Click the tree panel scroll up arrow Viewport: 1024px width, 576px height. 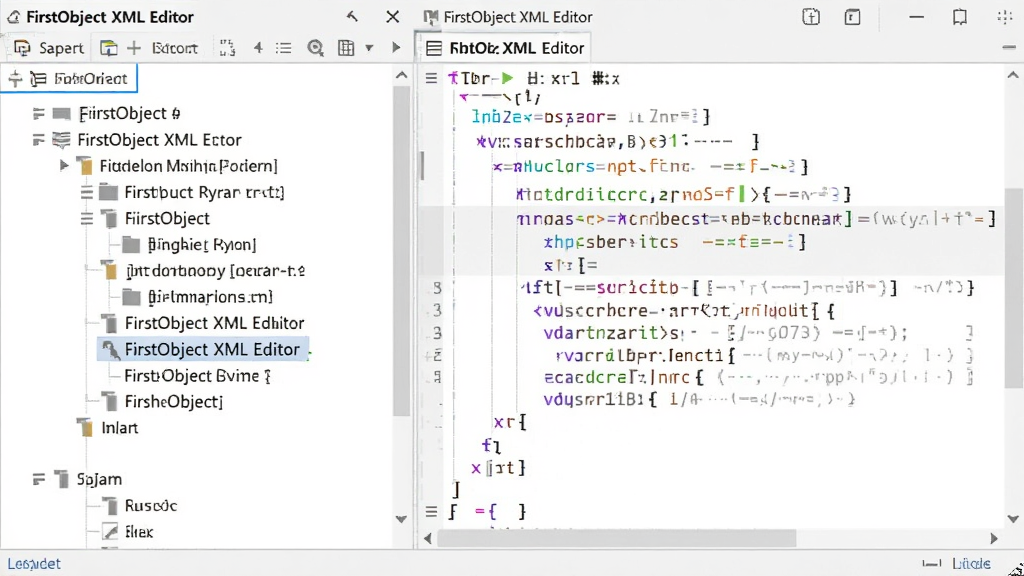pyautogui.click(x=402, y=76)
